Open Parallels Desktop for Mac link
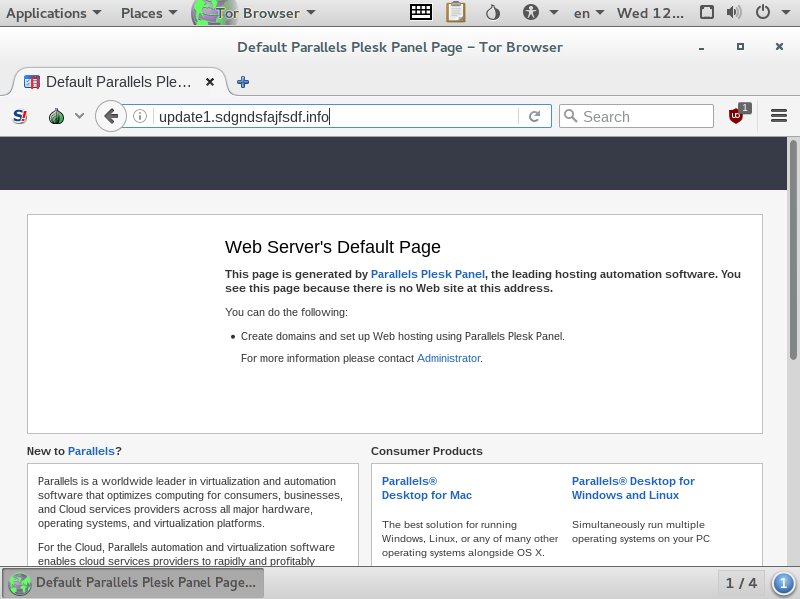Screen dimensions: 800x599 click(427, 488)
